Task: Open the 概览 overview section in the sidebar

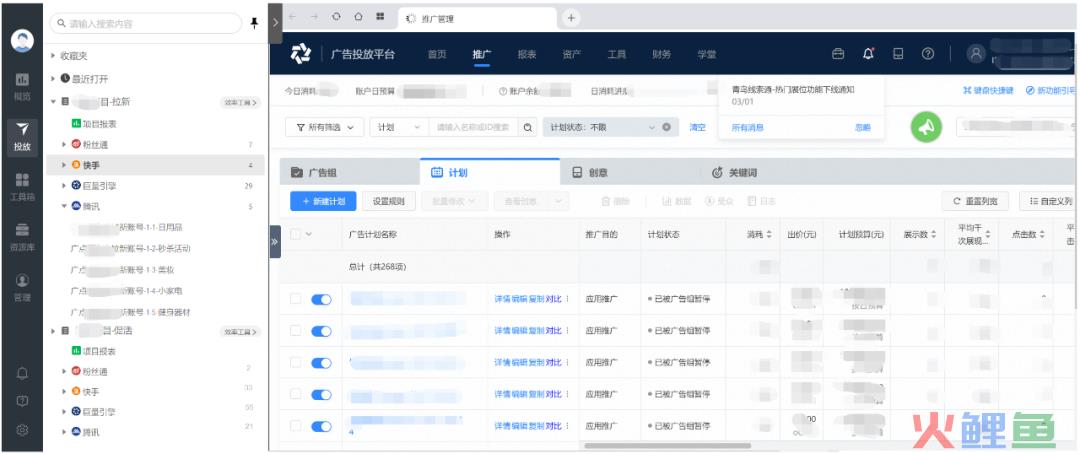Action: point(22,87)
